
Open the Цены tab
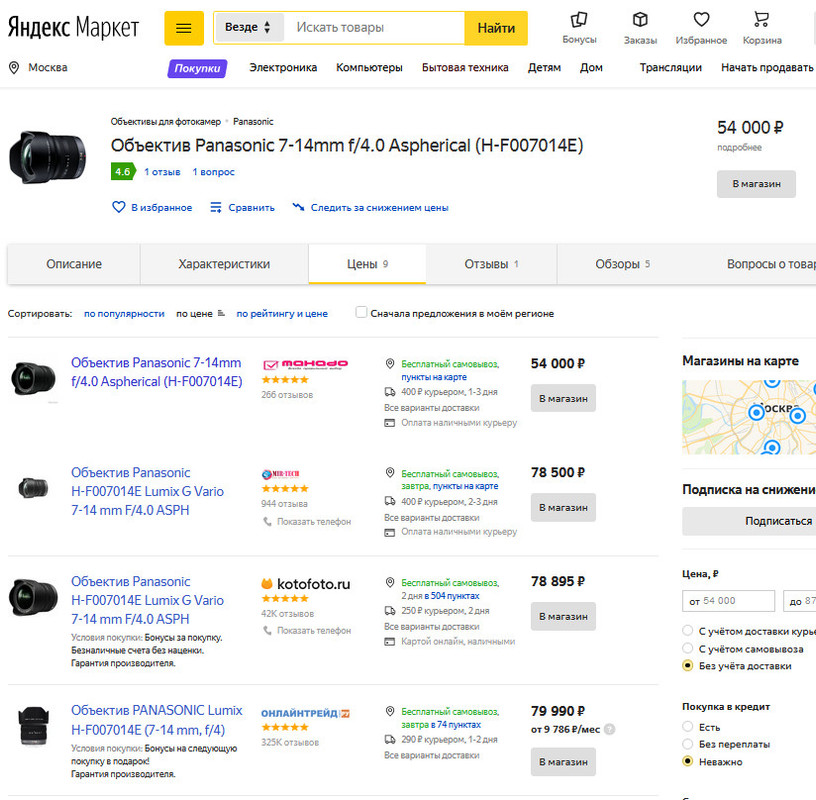click(367, 264)
